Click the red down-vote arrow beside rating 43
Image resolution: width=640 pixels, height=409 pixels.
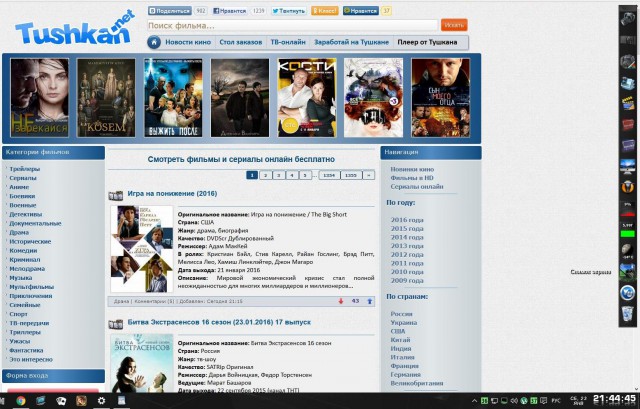[x=341, y=301]
